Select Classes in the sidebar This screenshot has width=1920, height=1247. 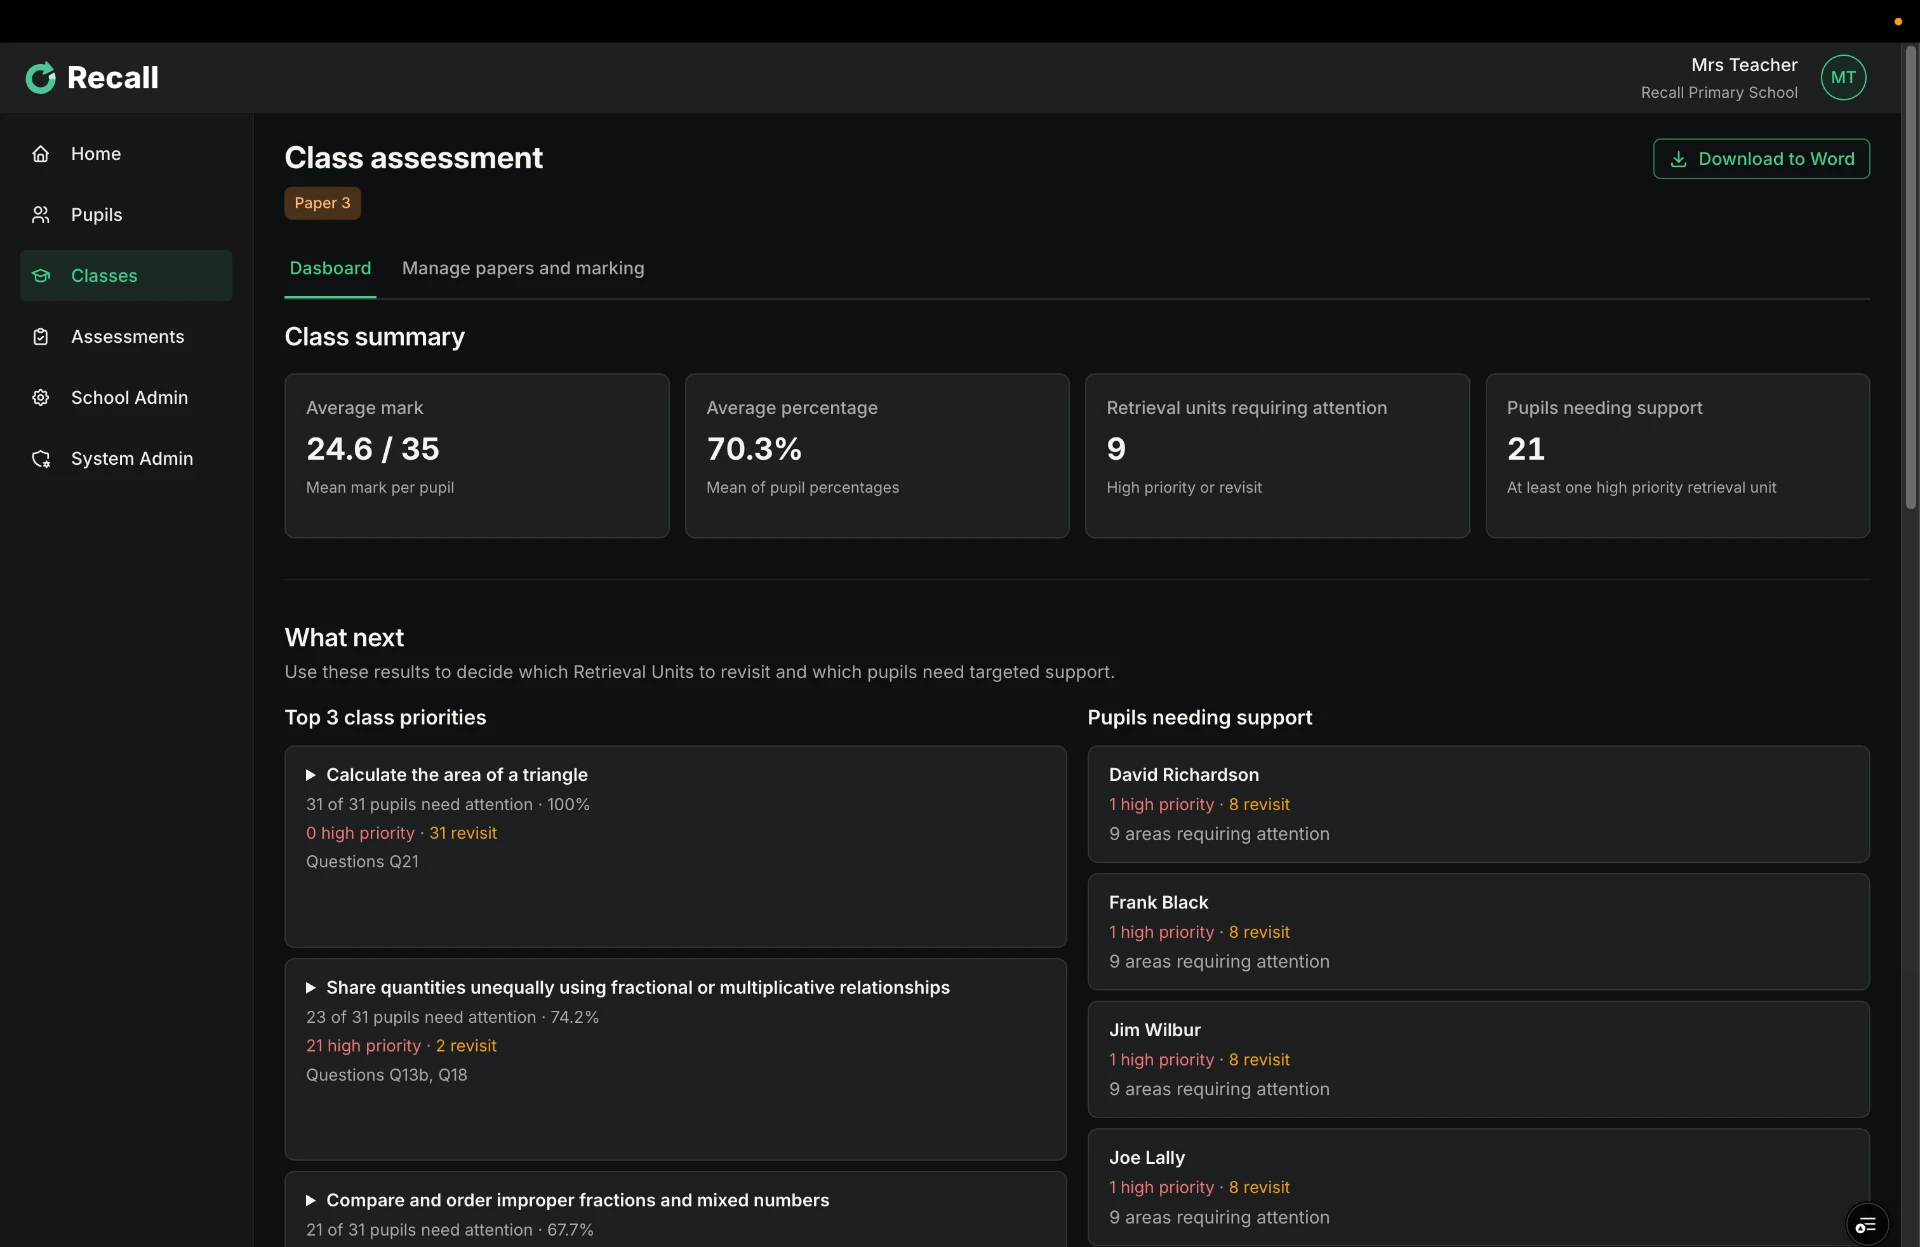click(x=126, y=276)
